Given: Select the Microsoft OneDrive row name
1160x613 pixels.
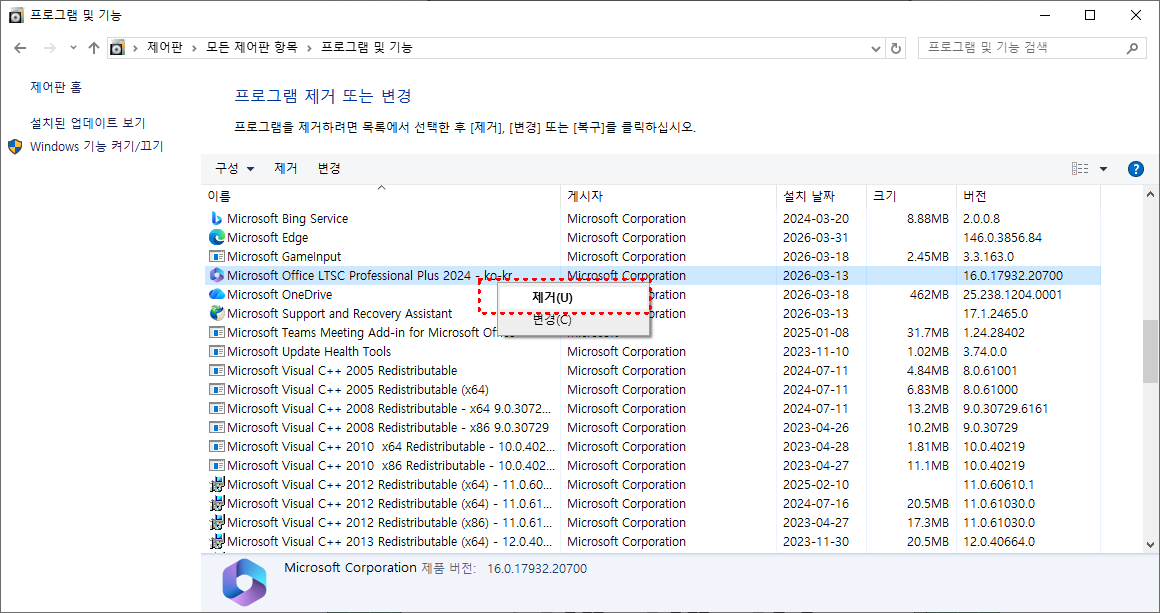Looking at the screenshot, I should [x=280, y=294].
